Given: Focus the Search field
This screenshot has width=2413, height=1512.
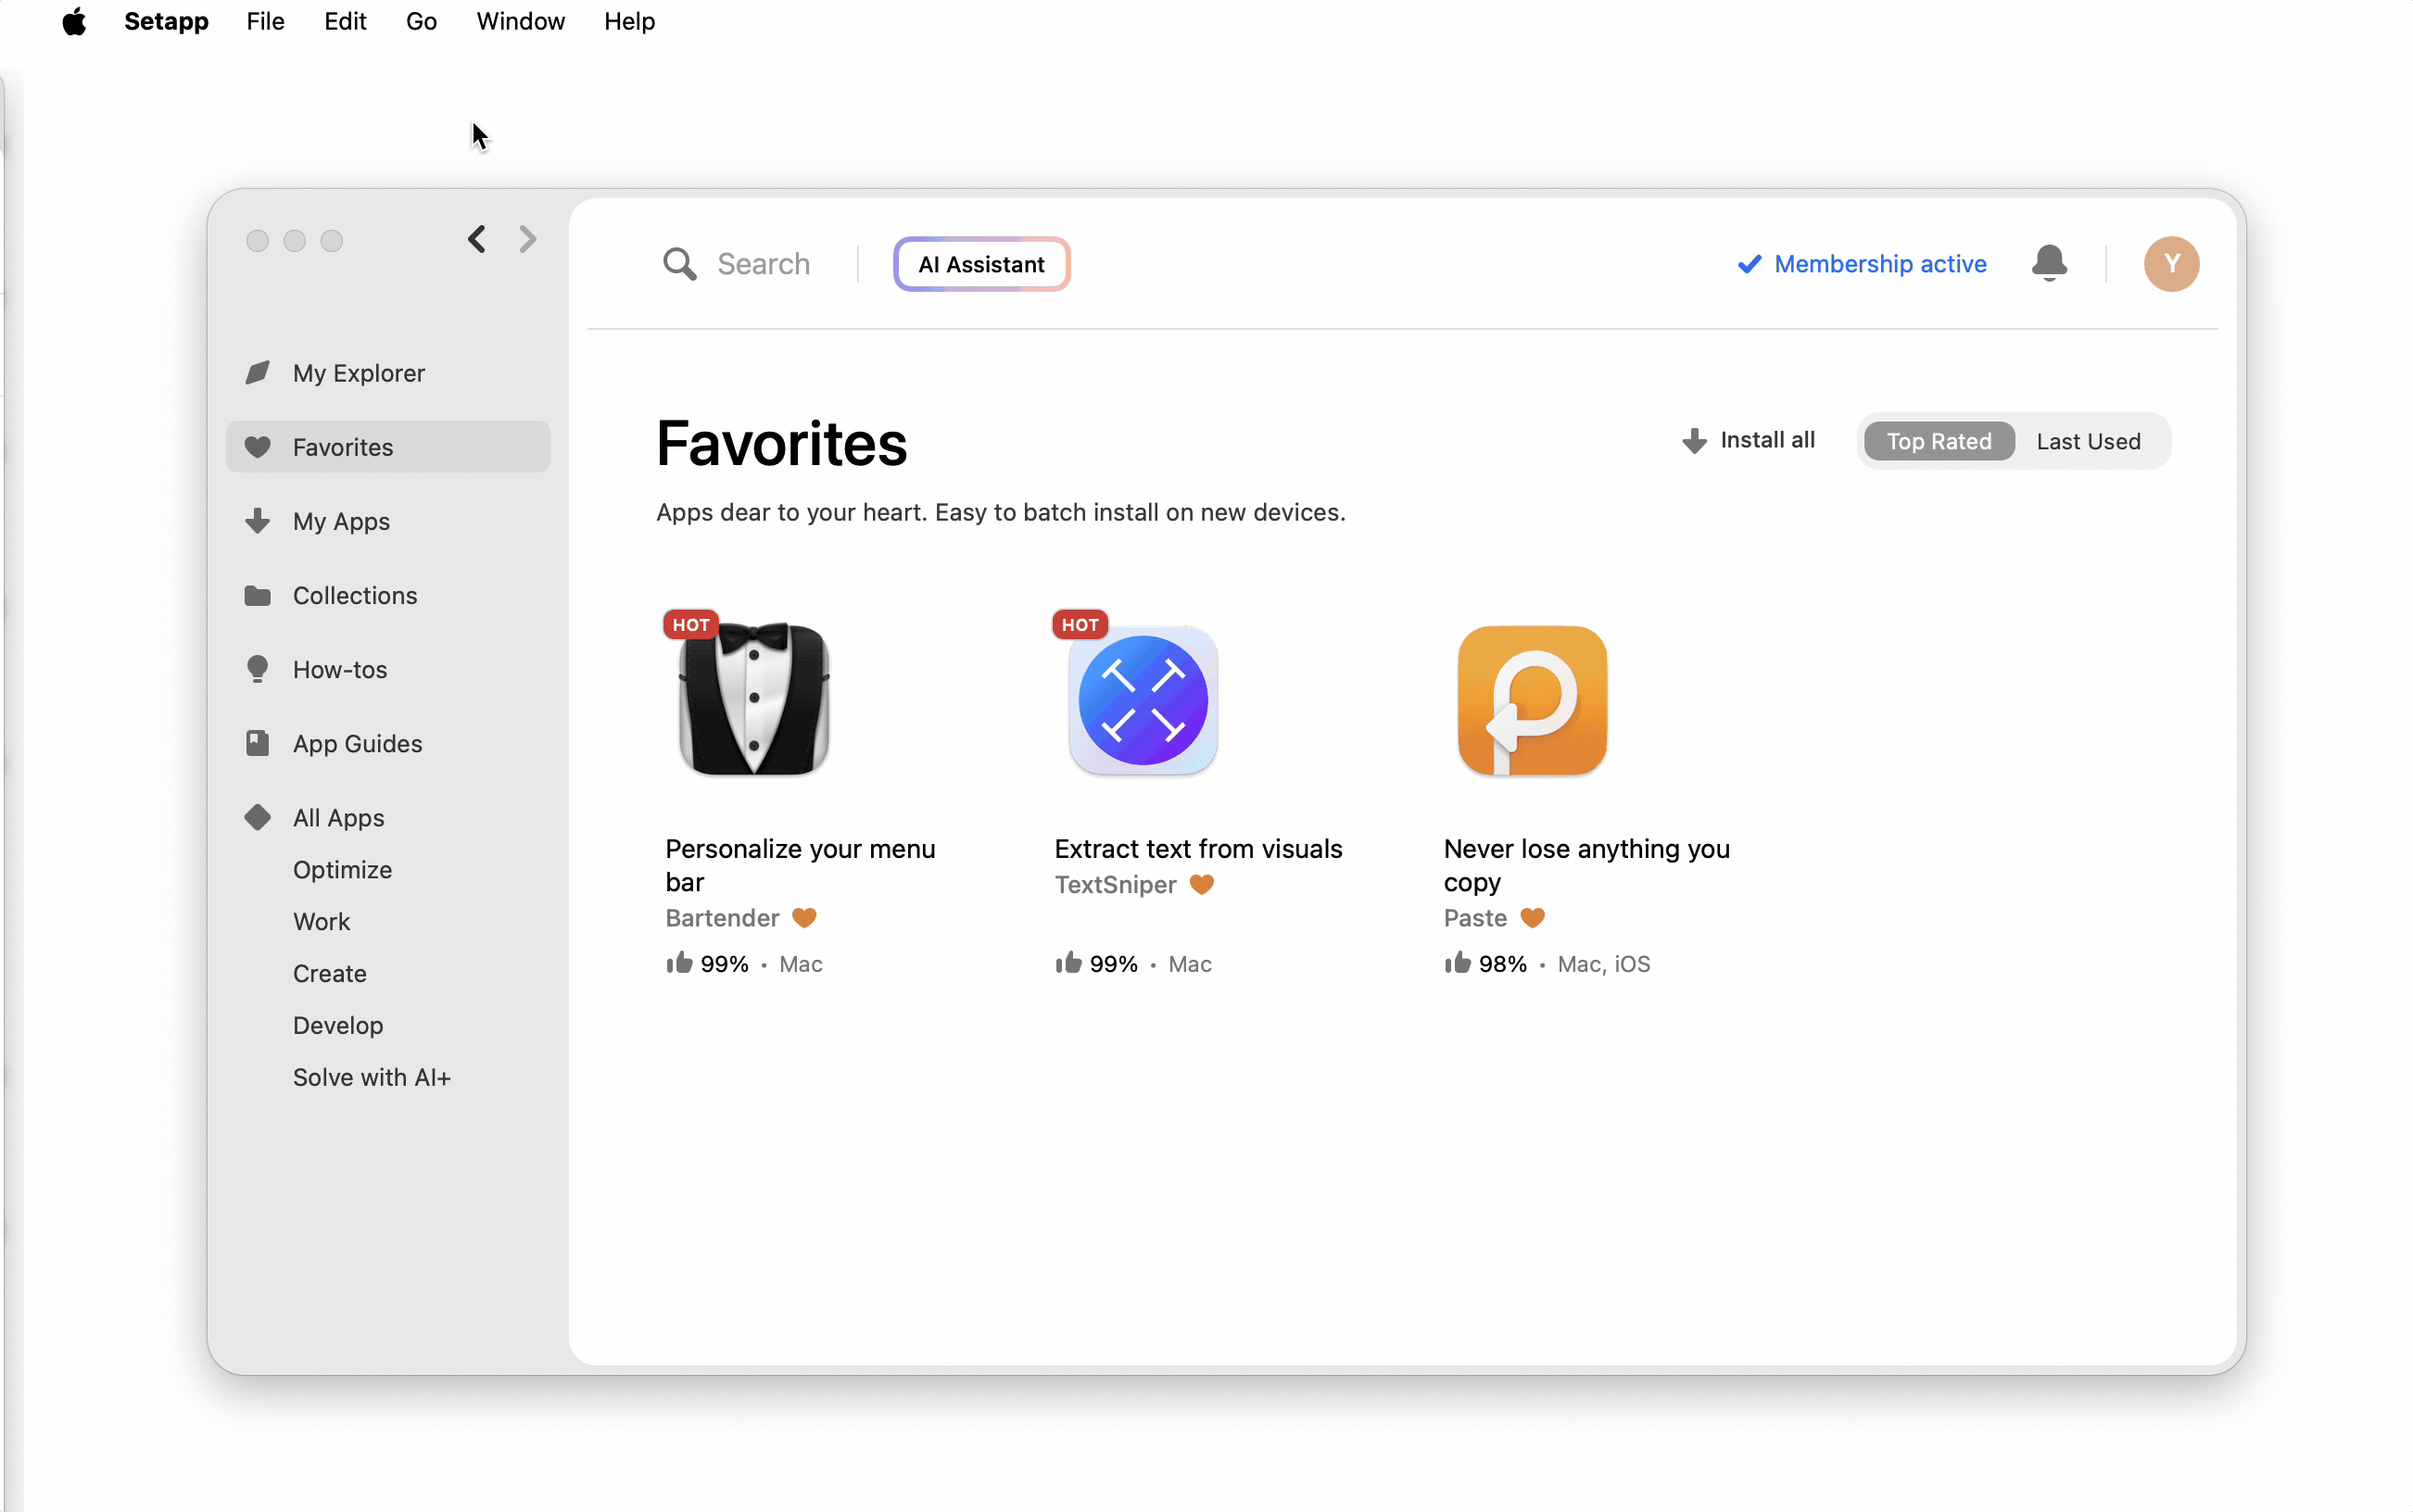Looking at the screenshot, I should click(x=763, y=264).
